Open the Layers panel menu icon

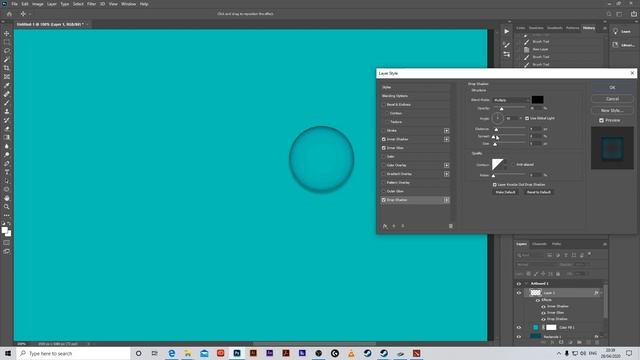click(x=604, y=244)
